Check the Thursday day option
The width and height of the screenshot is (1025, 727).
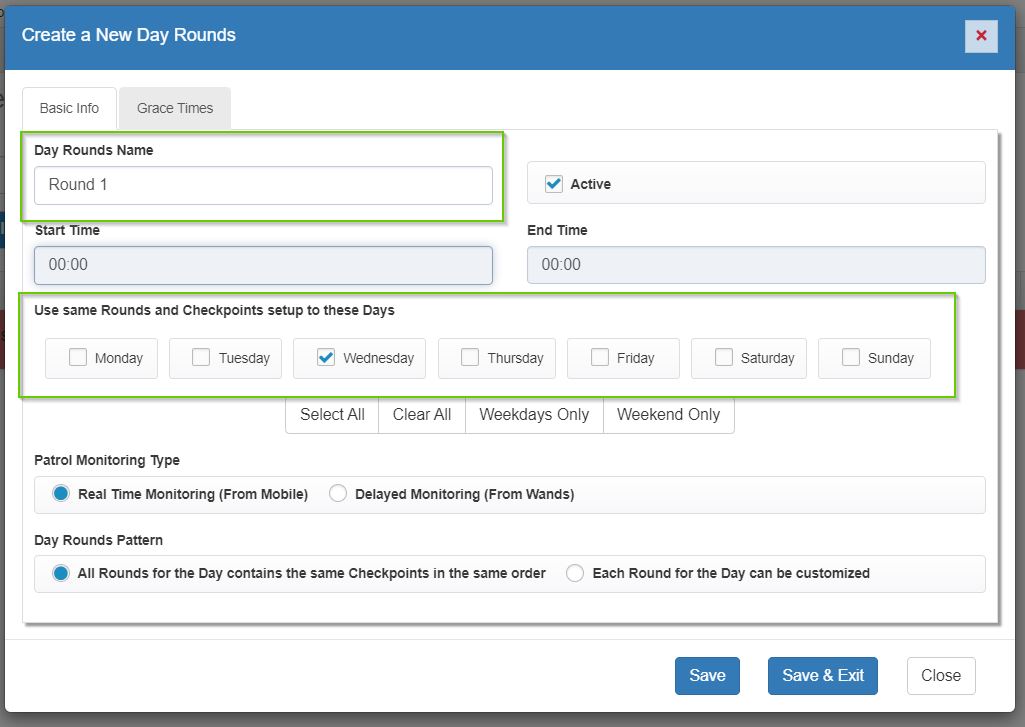[470, 358]
